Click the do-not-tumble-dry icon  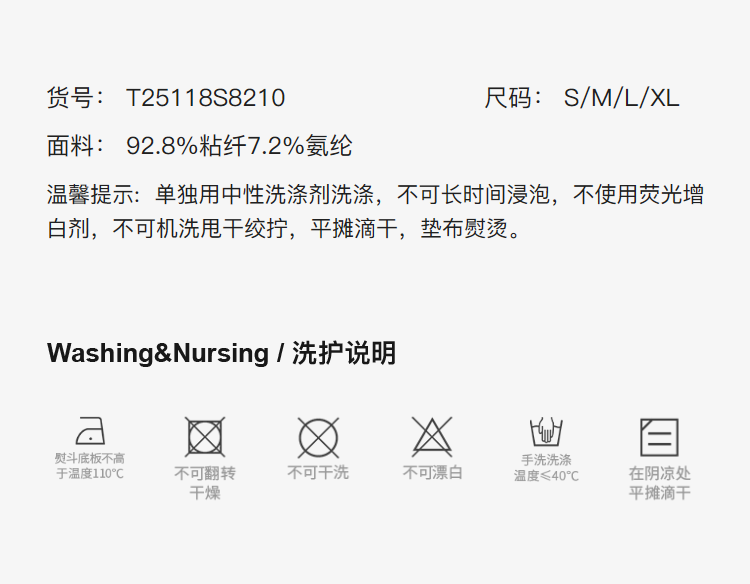[205, 437]
